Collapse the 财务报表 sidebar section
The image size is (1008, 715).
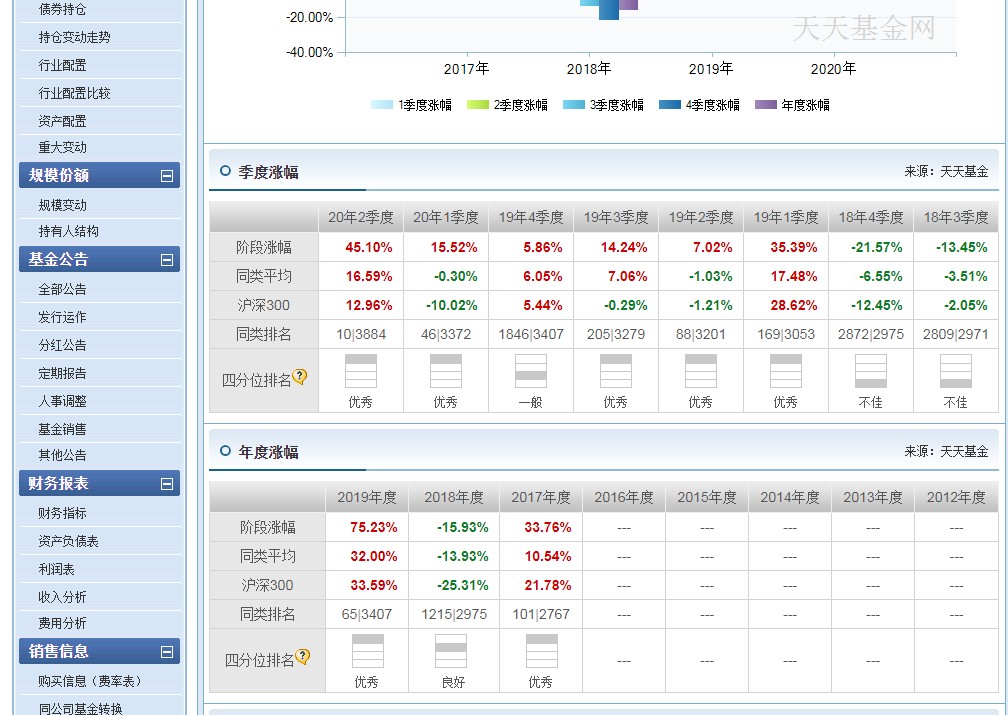(x=166, y=484)
